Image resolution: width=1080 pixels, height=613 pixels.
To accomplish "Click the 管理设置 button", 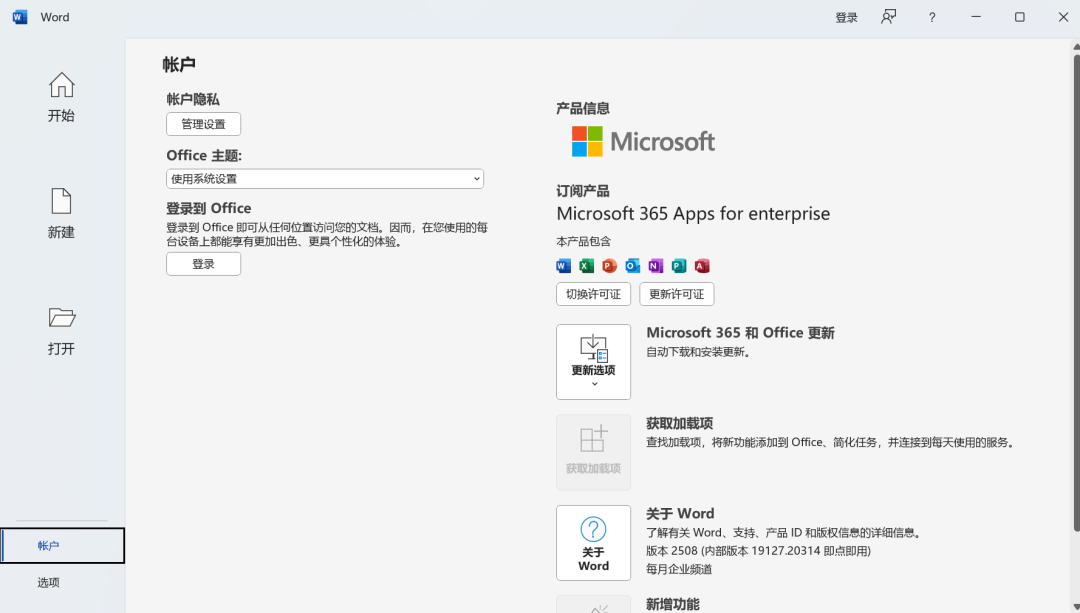I will 203,124.
